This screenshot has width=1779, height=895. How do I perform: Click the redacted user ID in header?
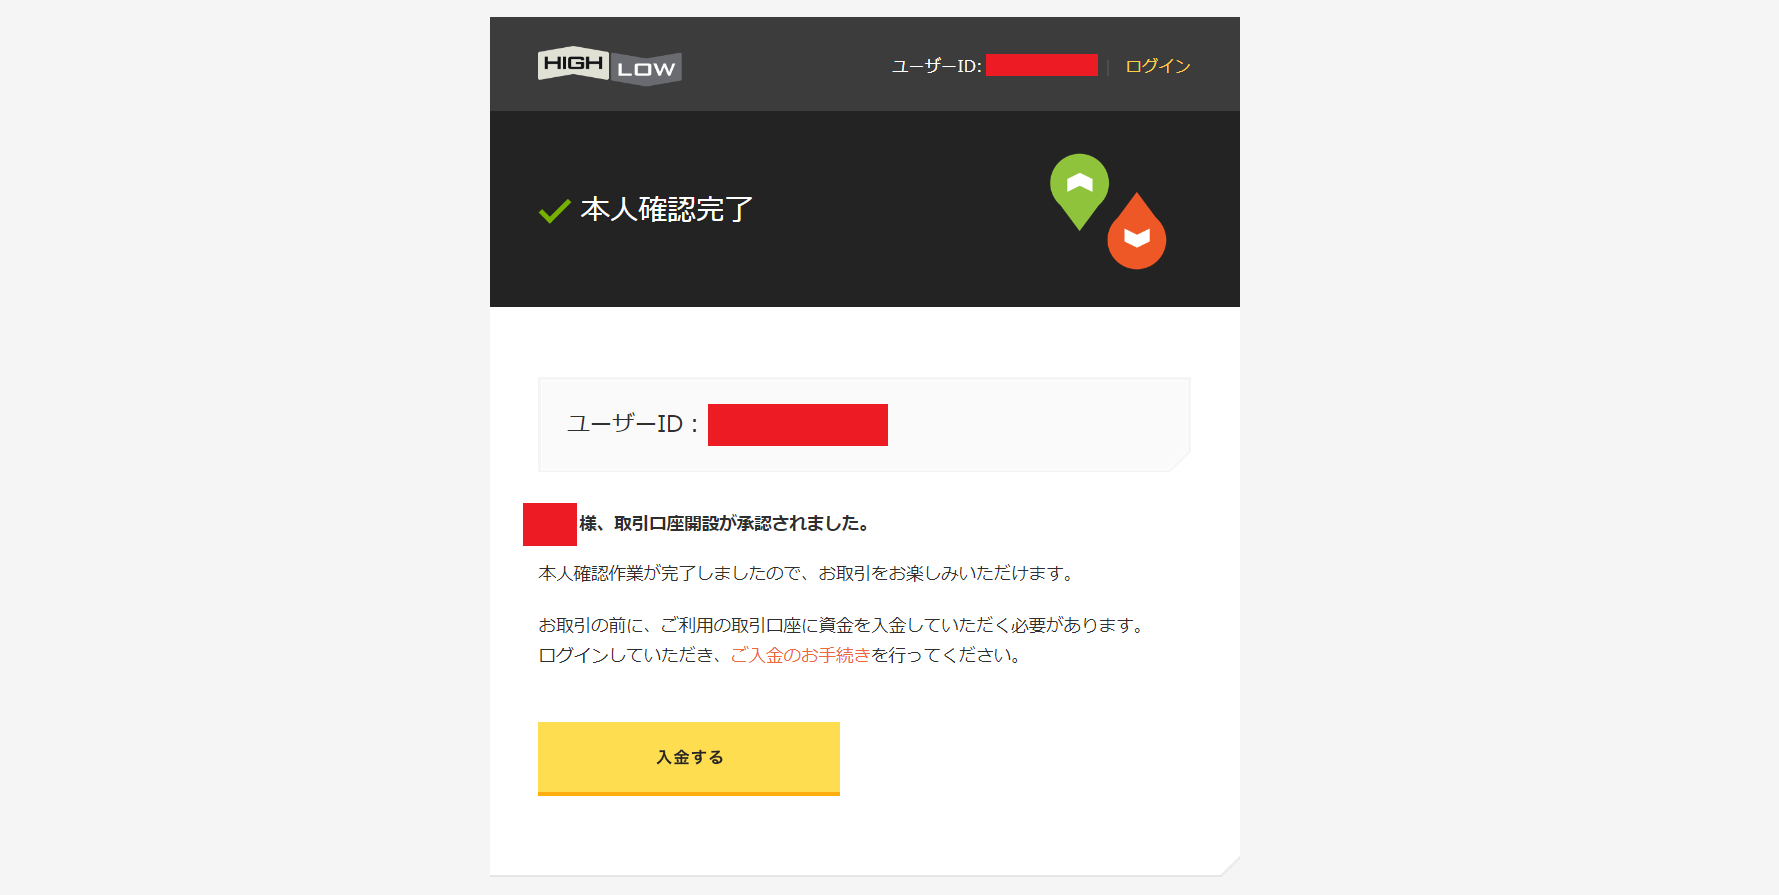(1042, 65)
